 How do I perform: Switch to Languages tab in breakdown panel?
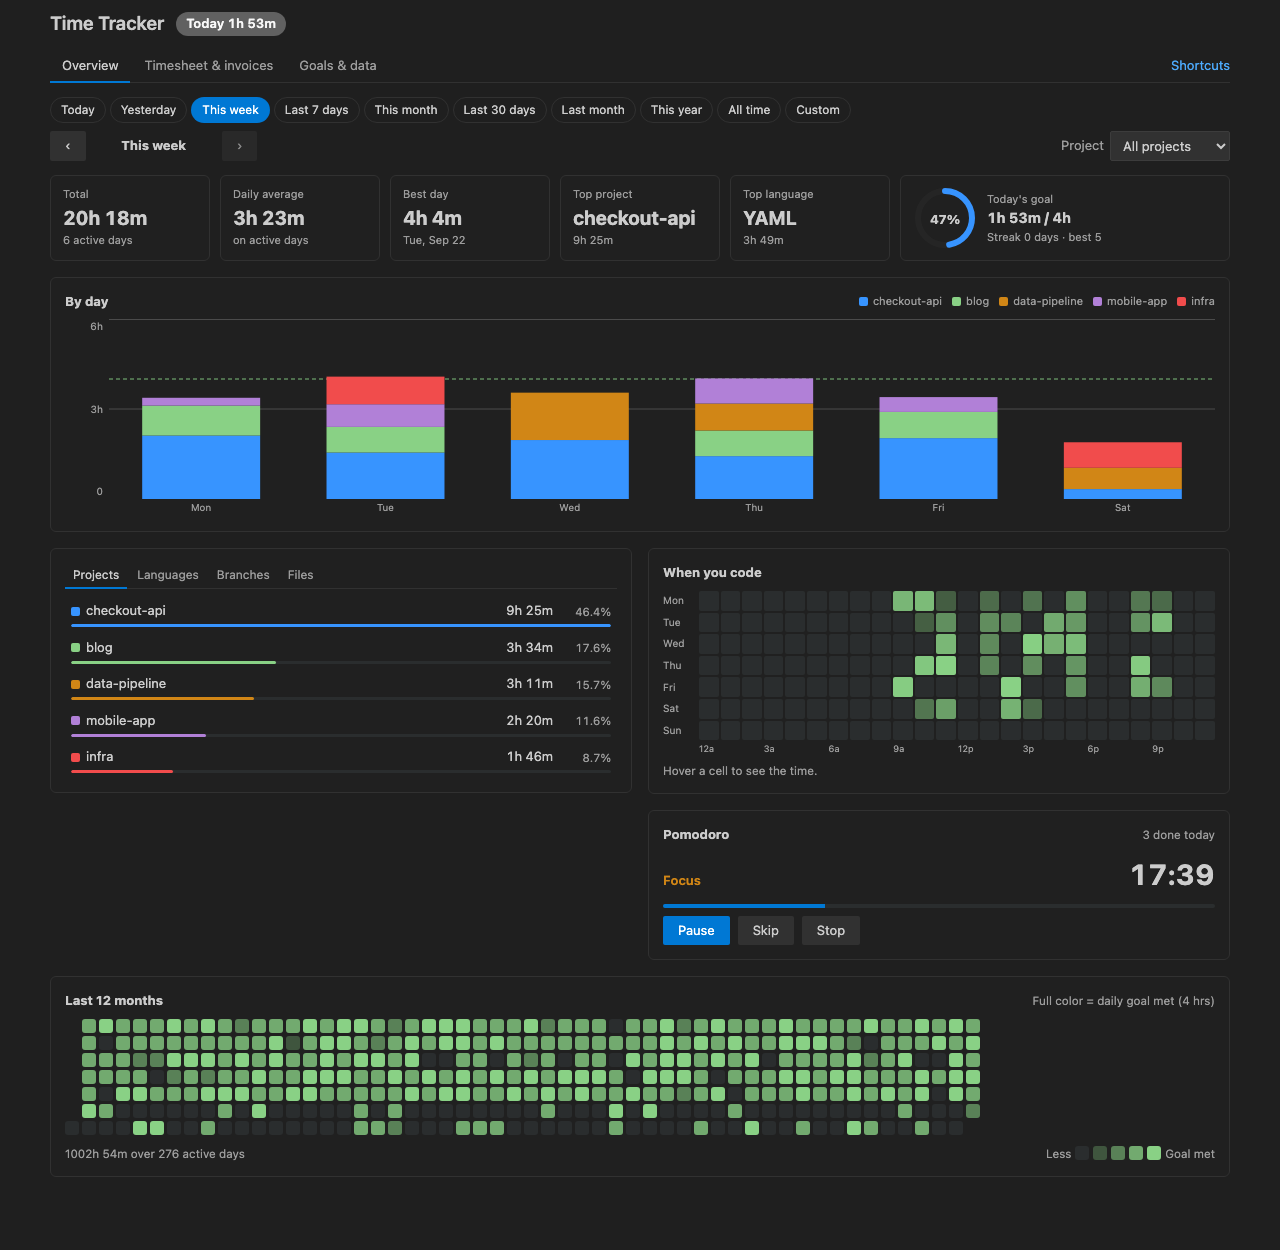coord(168,575)
